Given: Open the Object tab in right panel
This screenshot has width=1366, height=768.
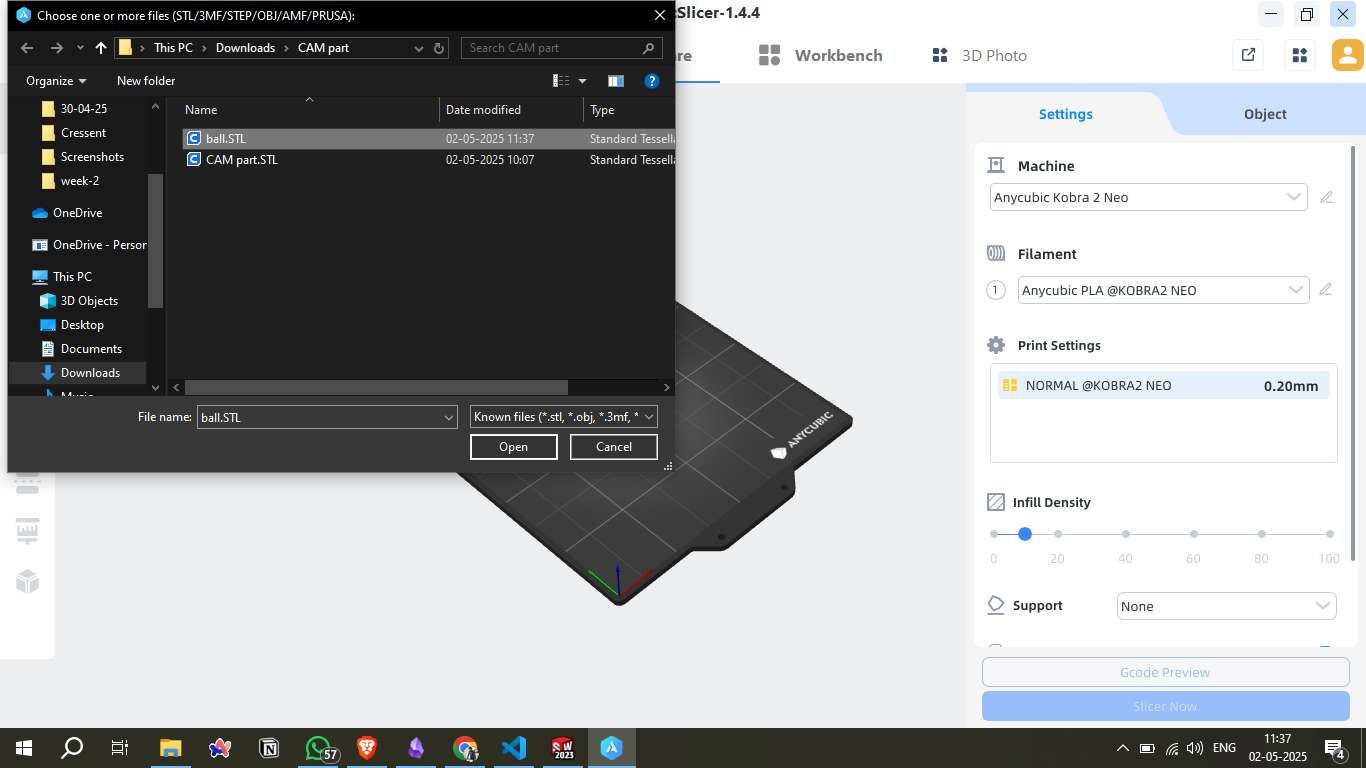Looking at the screenshot, I should (1265, 114).
